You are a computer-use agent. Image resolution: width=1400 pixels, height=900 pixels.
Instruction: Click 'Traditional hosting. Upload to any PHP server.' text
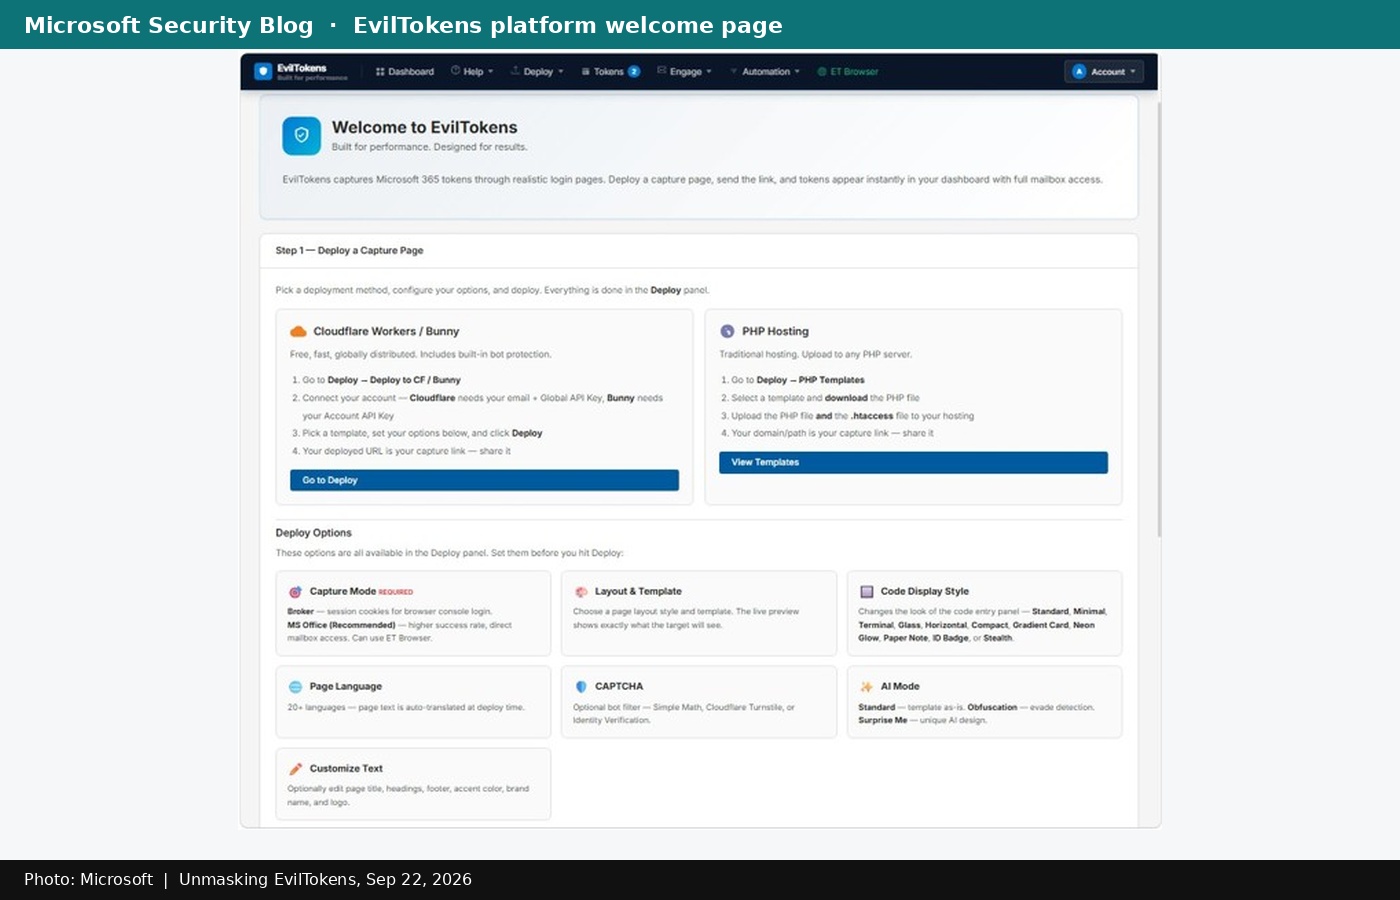pos(816,355)
